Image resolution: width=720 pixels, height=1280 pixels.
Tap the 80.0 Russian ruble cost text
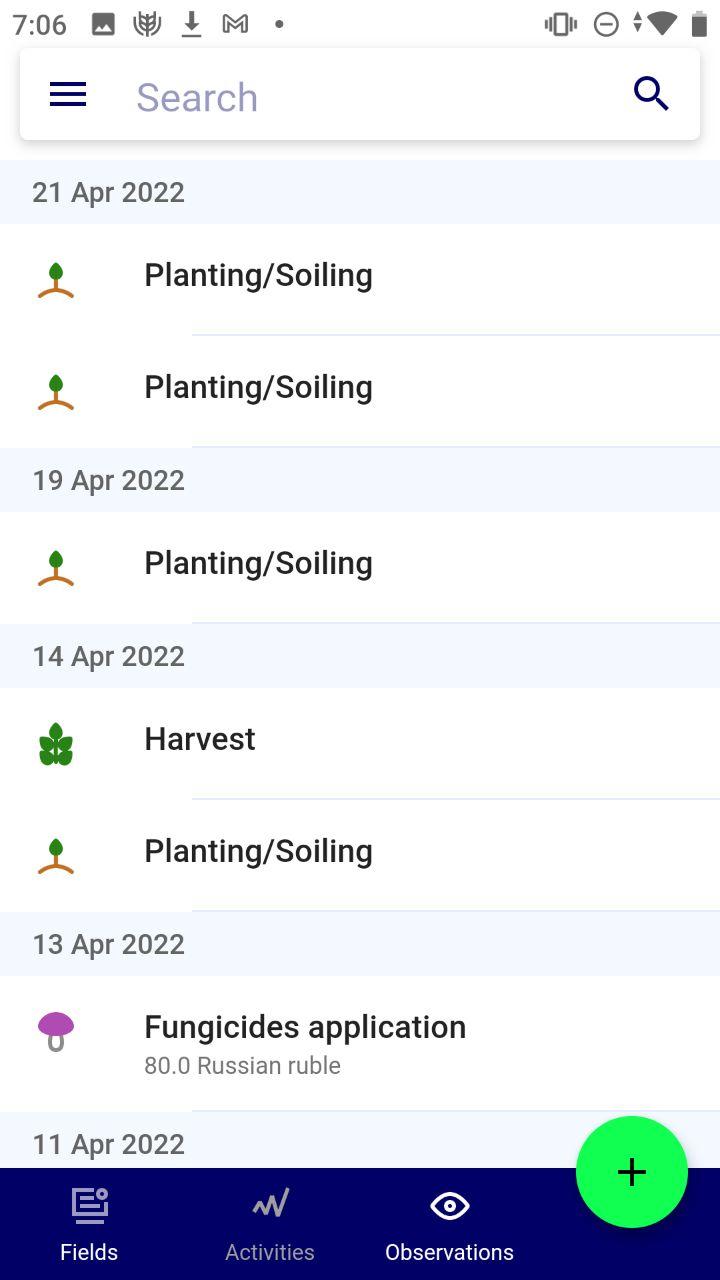[x=242, y=1066]
